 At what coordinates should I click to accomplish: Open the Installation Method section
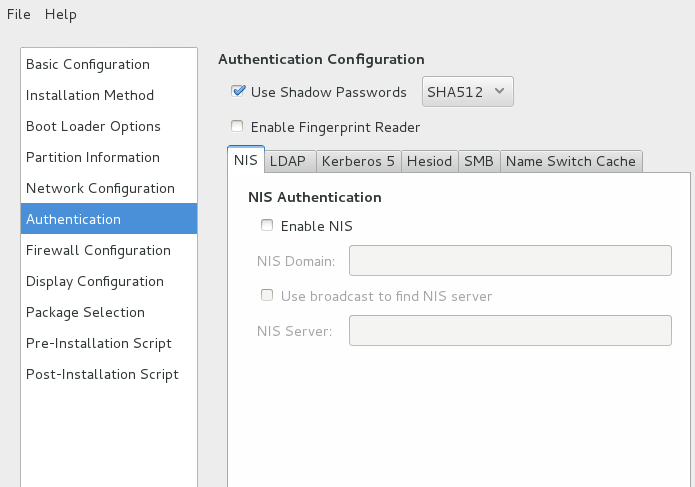90,95
